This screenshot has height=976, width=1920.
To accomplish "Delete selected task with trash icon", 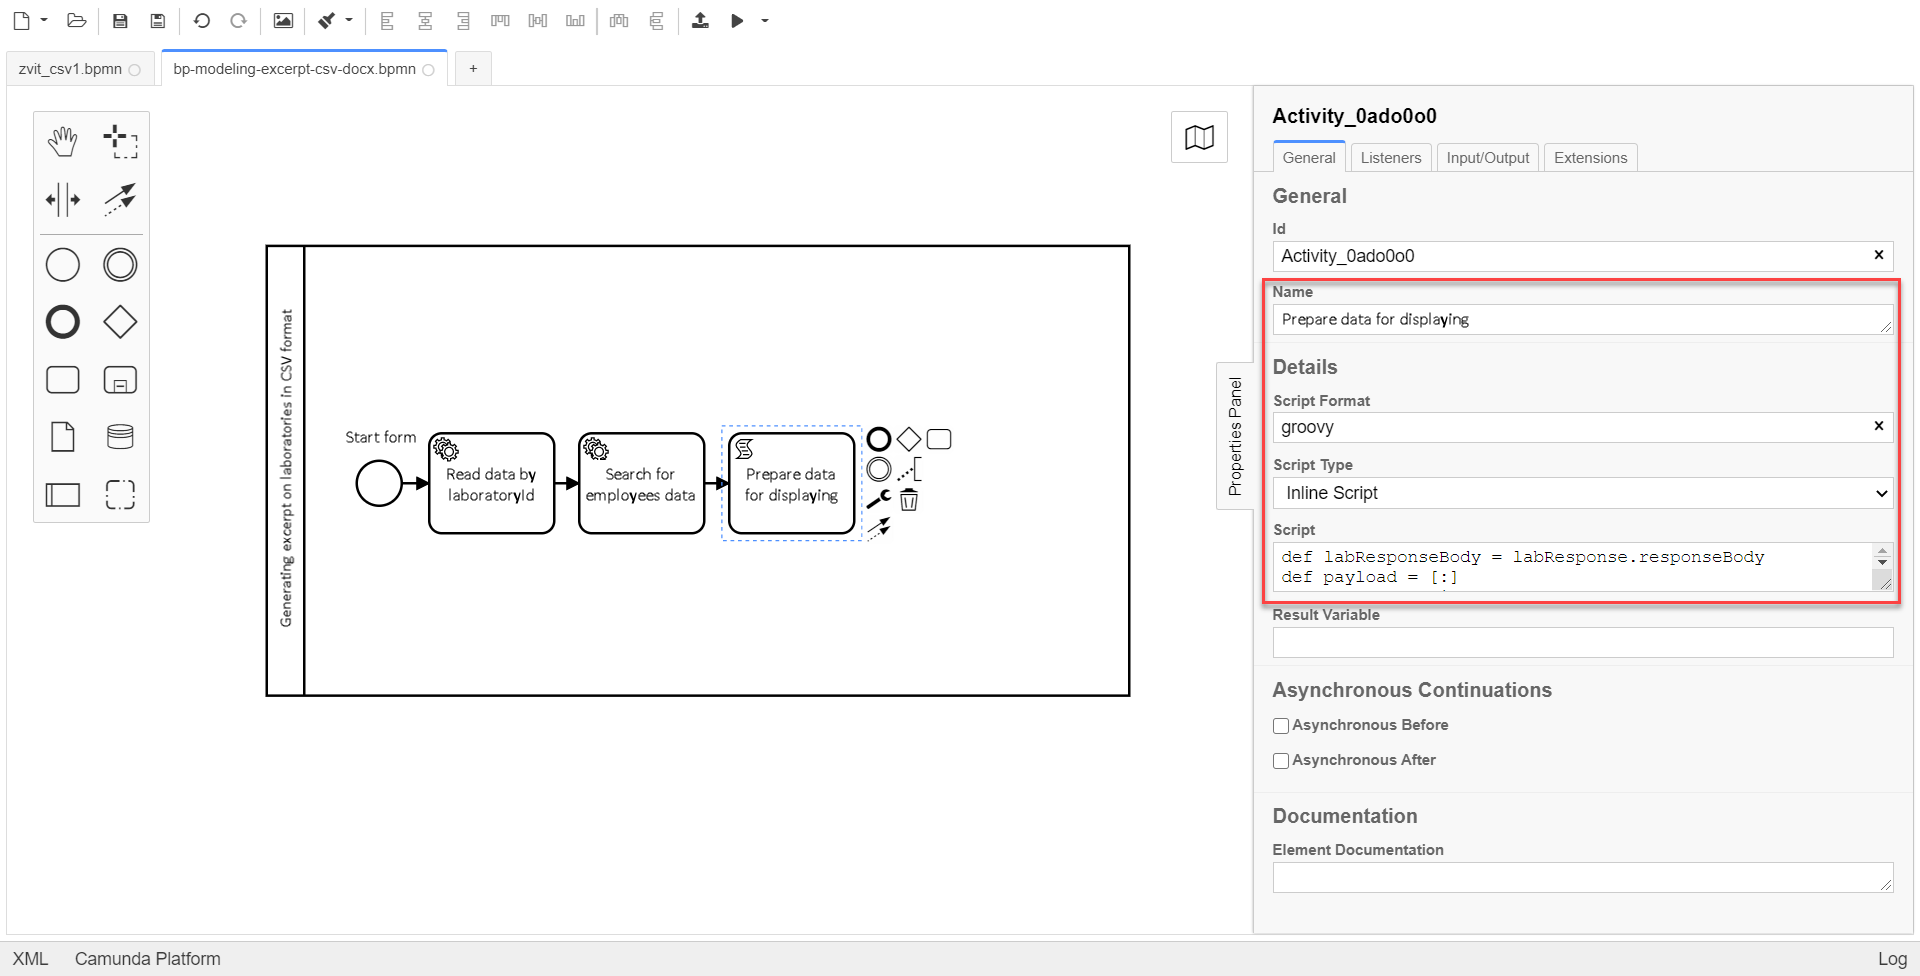I will pyautogui.click(x=908, y=500).
